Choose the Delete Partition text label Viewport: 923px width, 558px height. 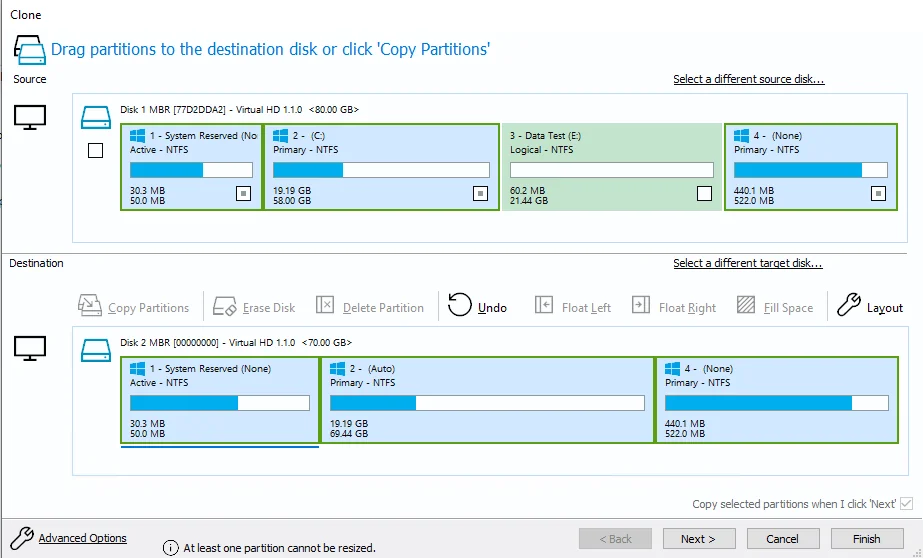coord(383,308)
